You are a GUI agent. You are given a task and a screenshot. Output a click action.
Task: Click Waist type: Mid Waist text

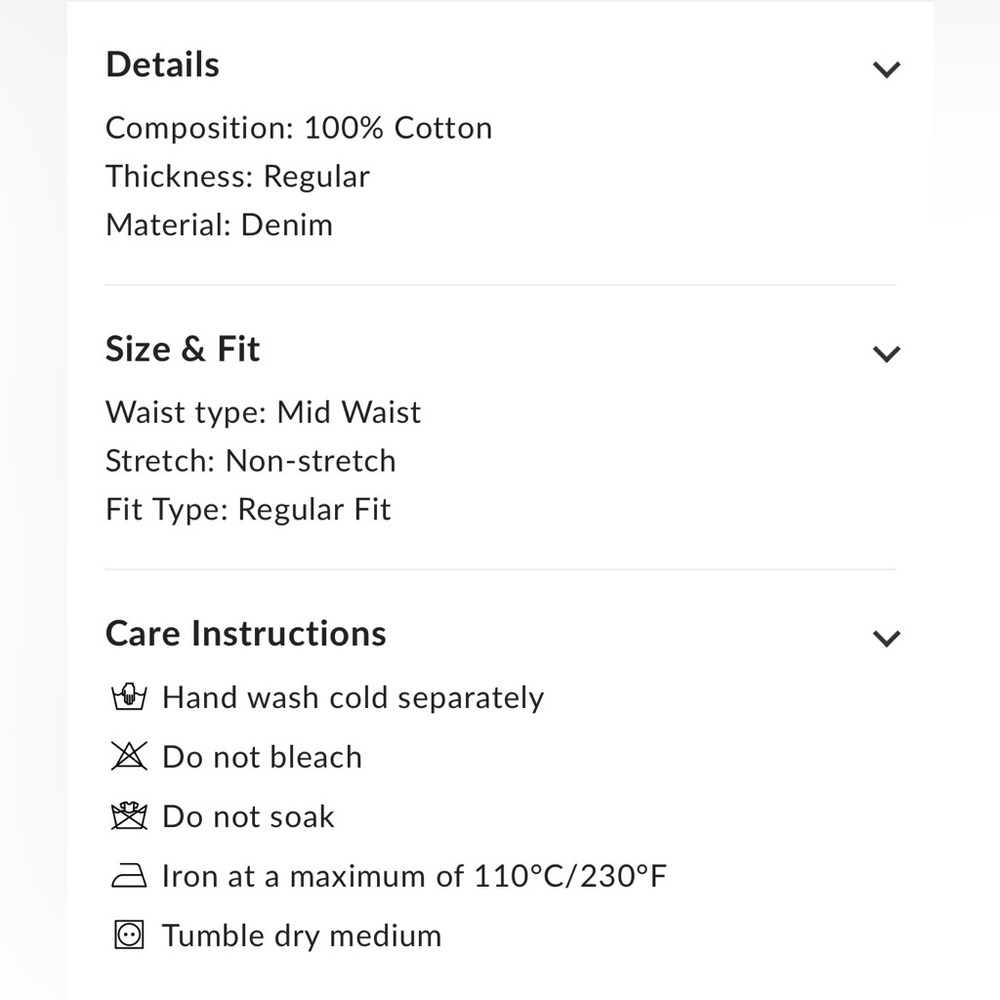263,413
